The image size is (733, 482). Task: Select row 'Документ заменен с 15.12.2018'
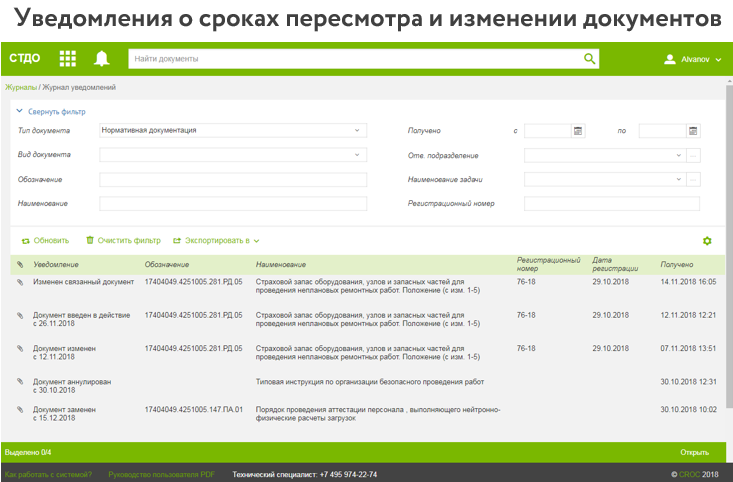tap(368, 414)
